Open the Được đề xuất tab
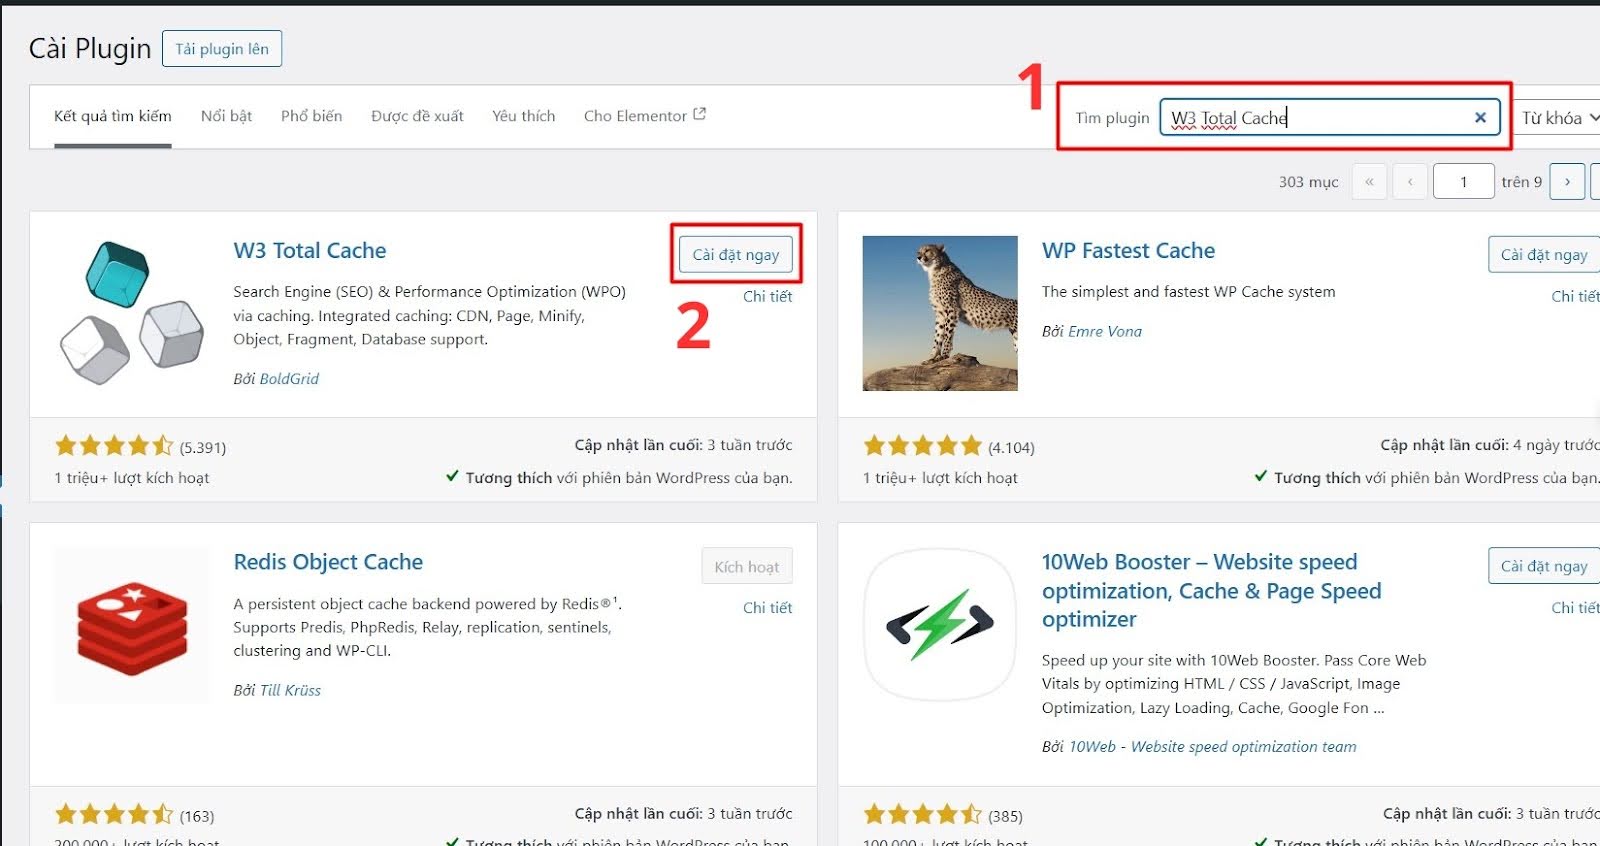 (417, 116)
